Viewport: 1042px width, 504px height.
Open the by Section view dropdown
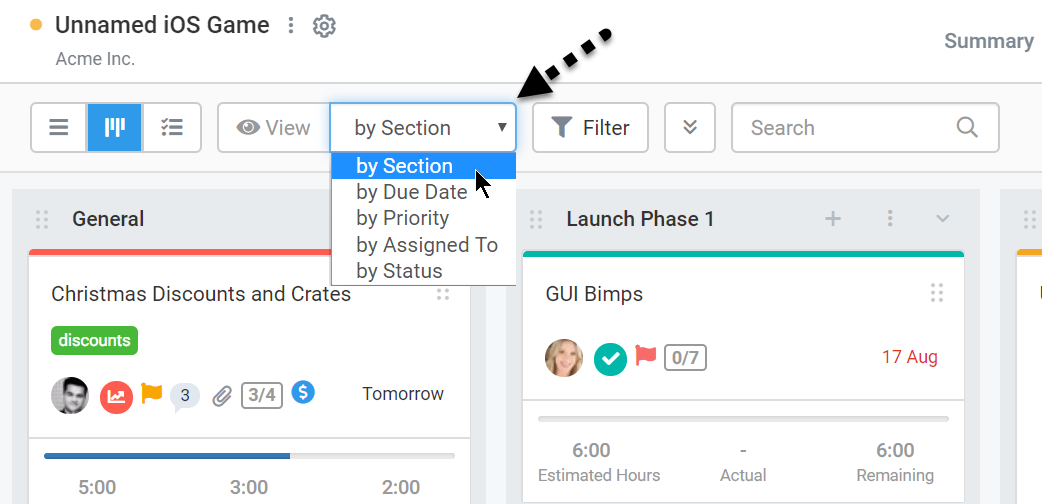[x=423, y=128]
